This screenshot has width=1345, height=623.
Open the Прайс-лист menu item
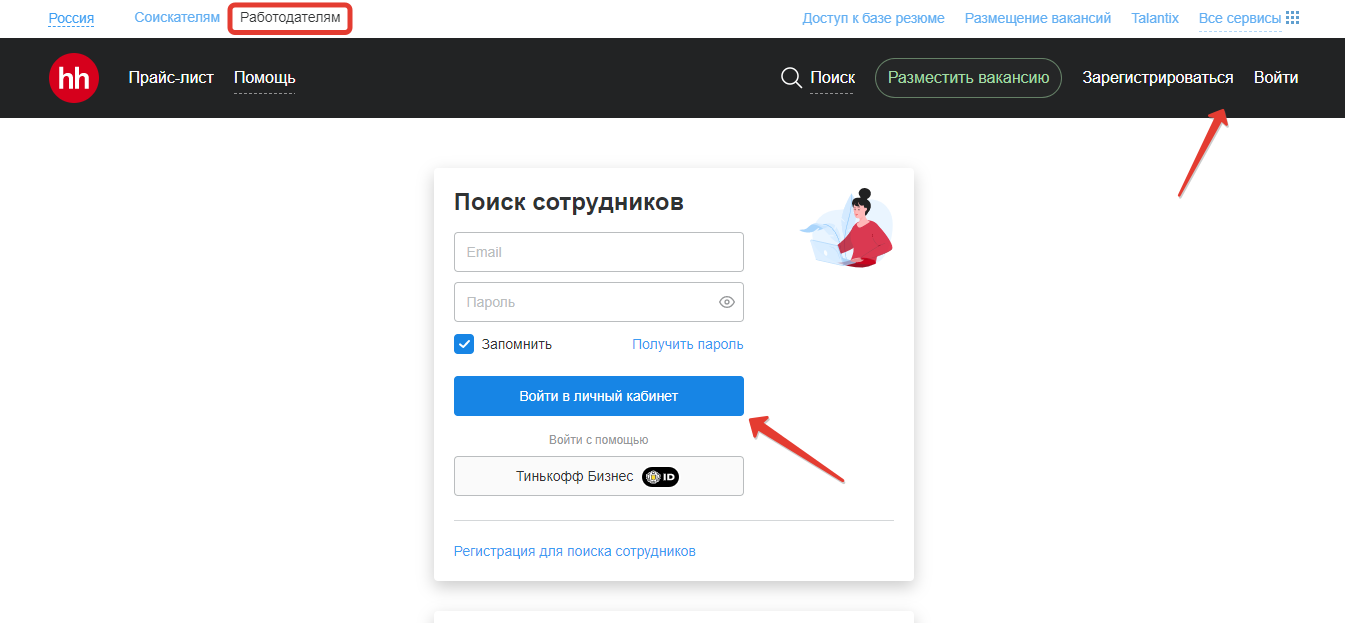click(x=171, y=78)
